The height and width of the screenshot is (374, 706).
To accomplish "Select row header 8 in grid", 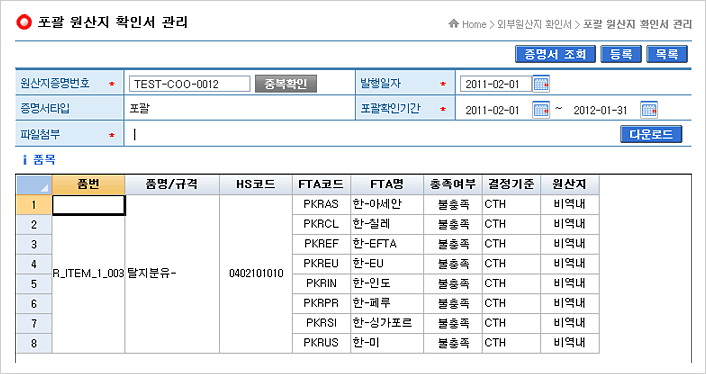I will 34,343.
